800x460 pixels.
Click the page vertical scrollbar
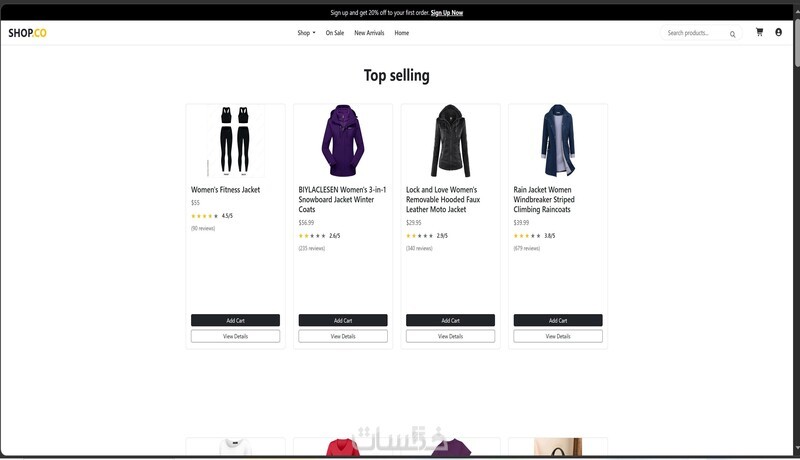coord(796,229)
